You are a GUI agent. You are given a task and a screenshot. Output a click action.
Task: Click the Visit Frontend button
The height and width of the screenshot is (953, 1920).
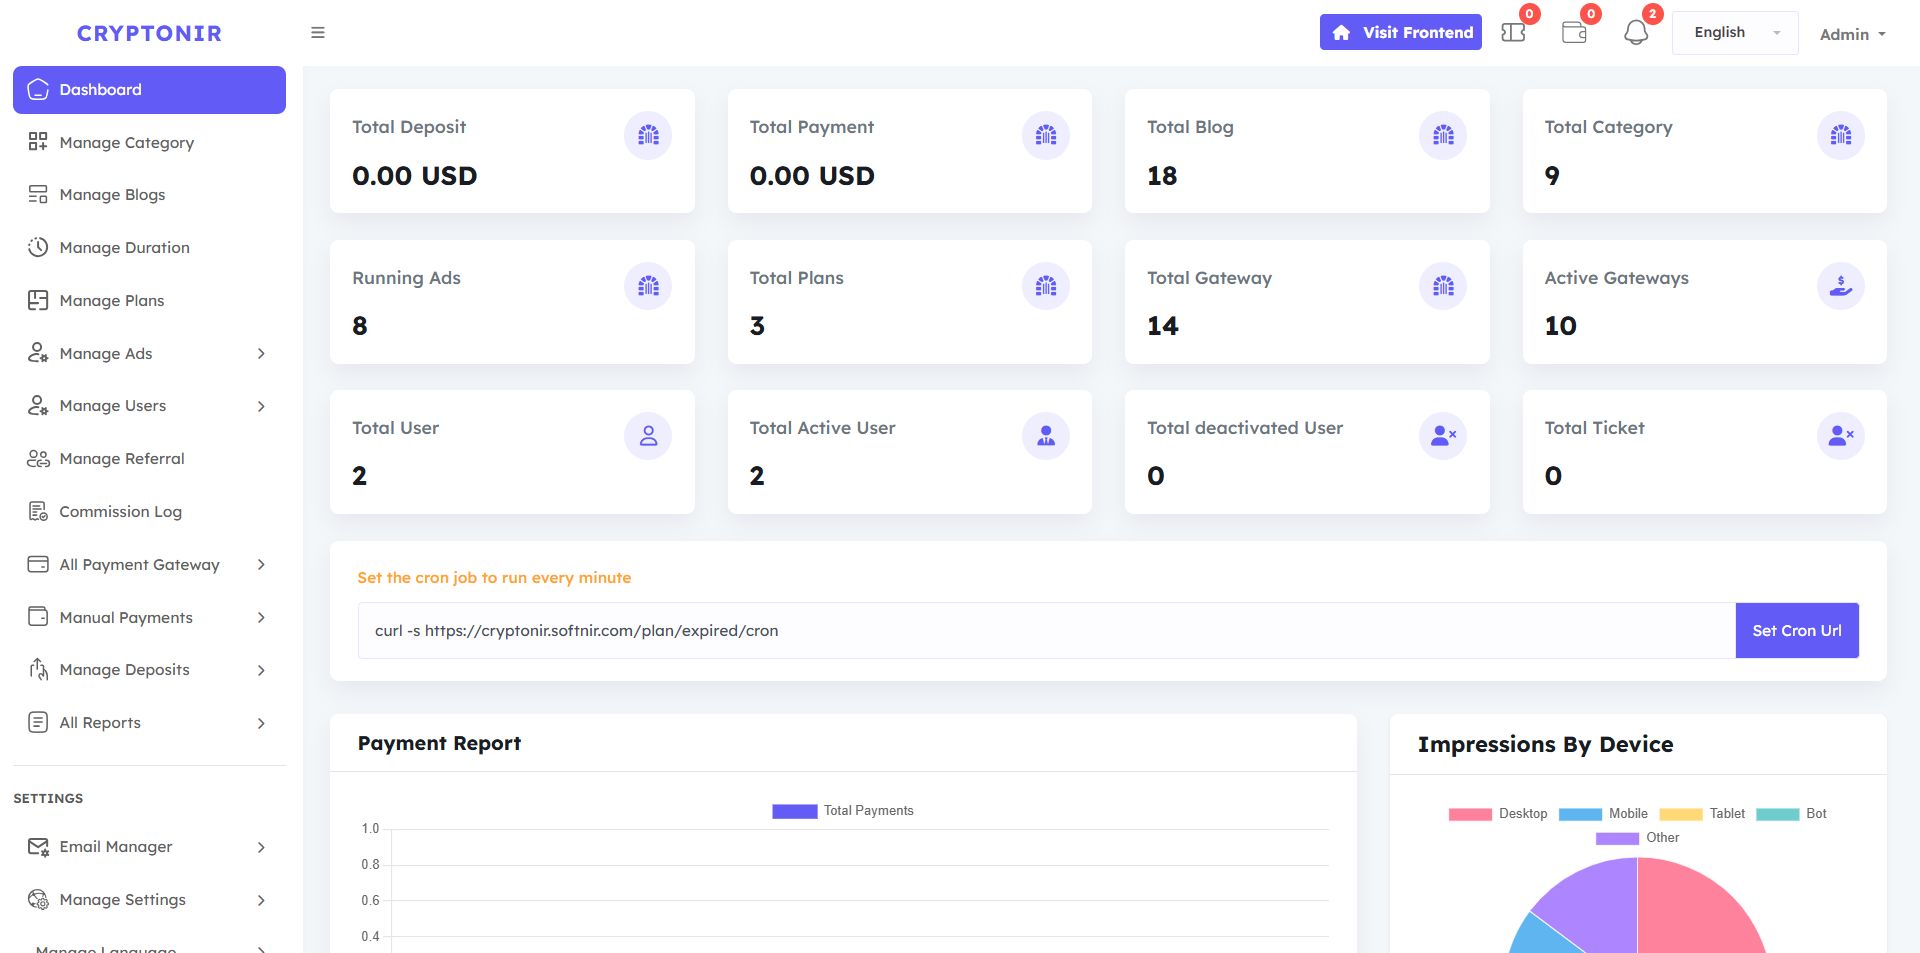(1400, 33)
